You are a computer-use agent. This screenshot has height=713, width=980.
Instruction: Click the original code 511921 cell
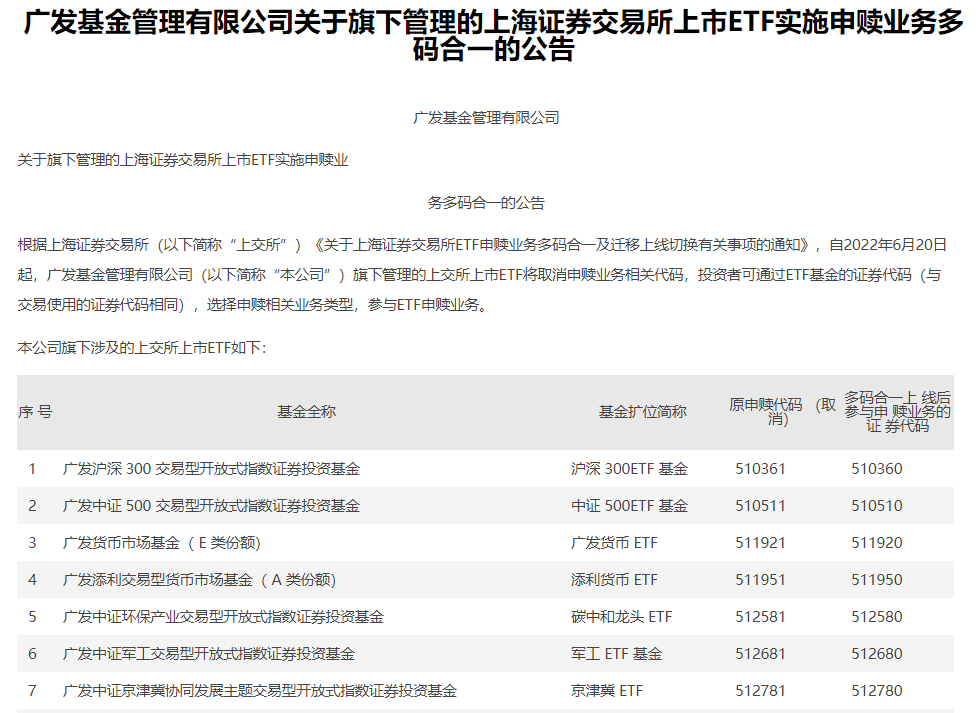760,543
